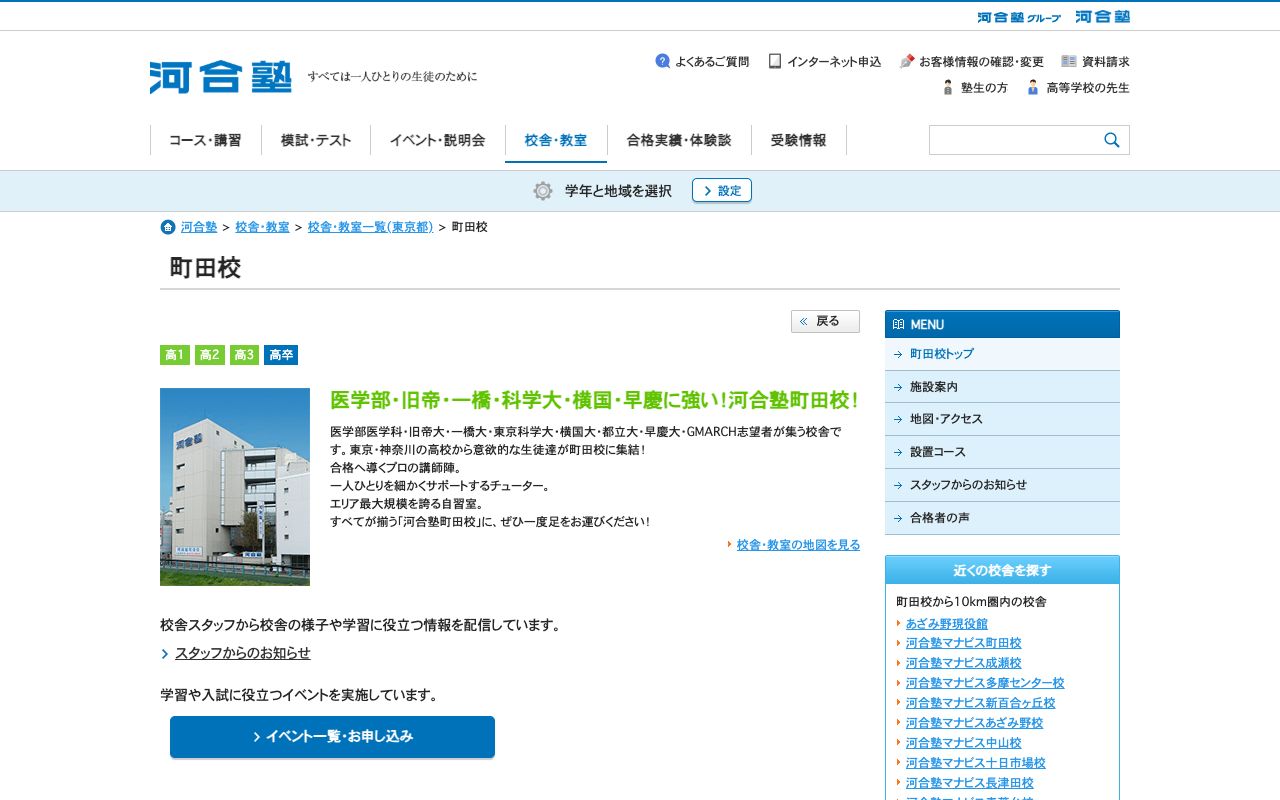This screenshot has height=800, width=1280.
Task: Open the あざみ野現役館 link
Action: [947, 623]
